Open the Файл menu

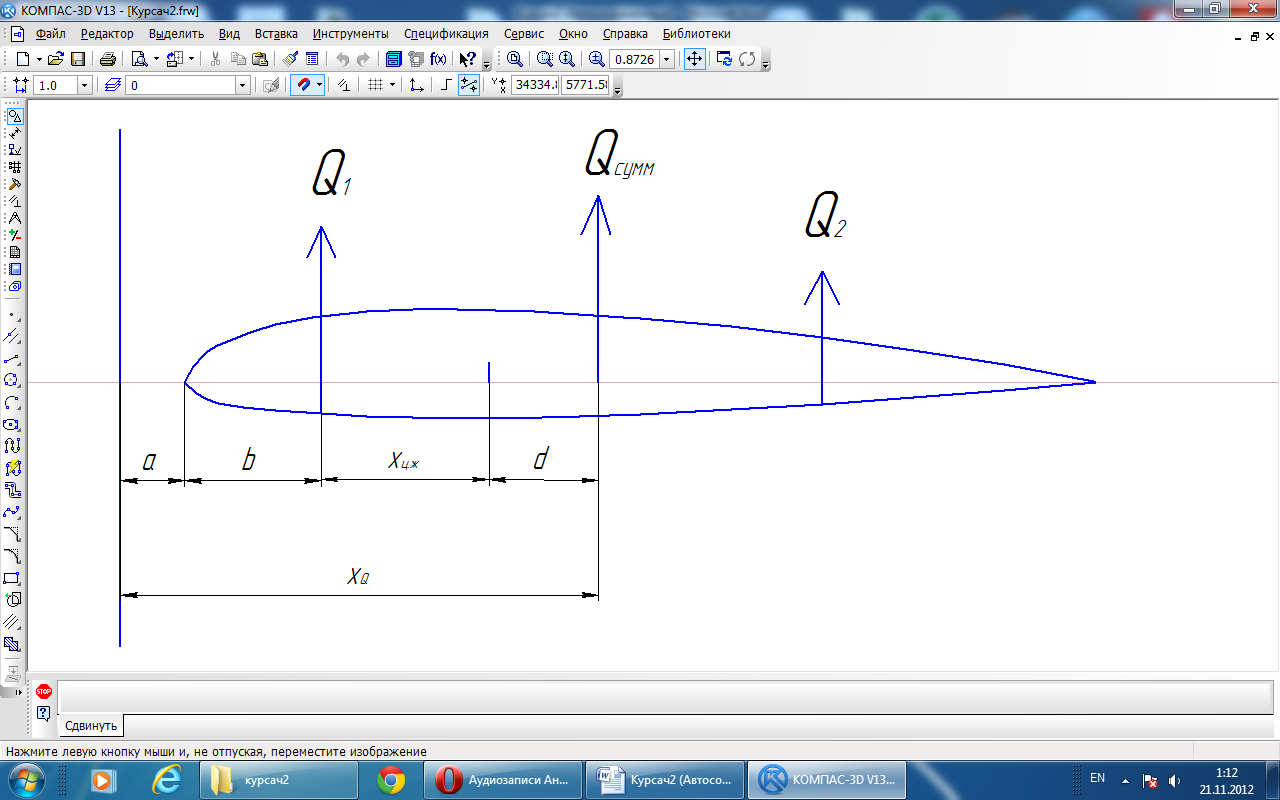(50, 33)
